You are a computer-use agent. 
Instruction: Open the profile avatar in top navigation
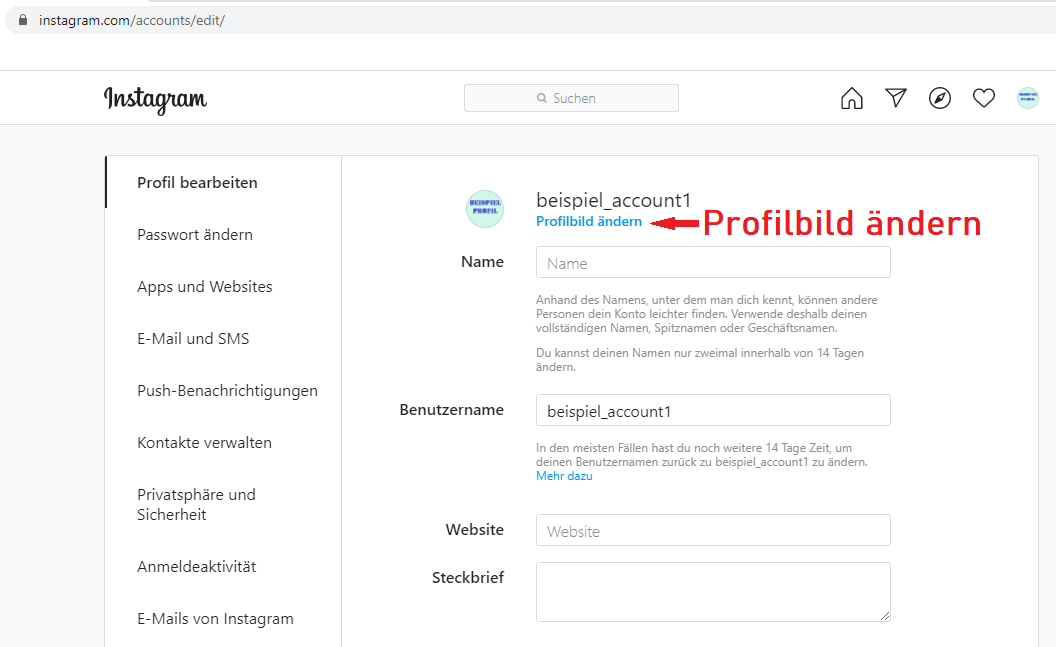(x=1027, y=98)
